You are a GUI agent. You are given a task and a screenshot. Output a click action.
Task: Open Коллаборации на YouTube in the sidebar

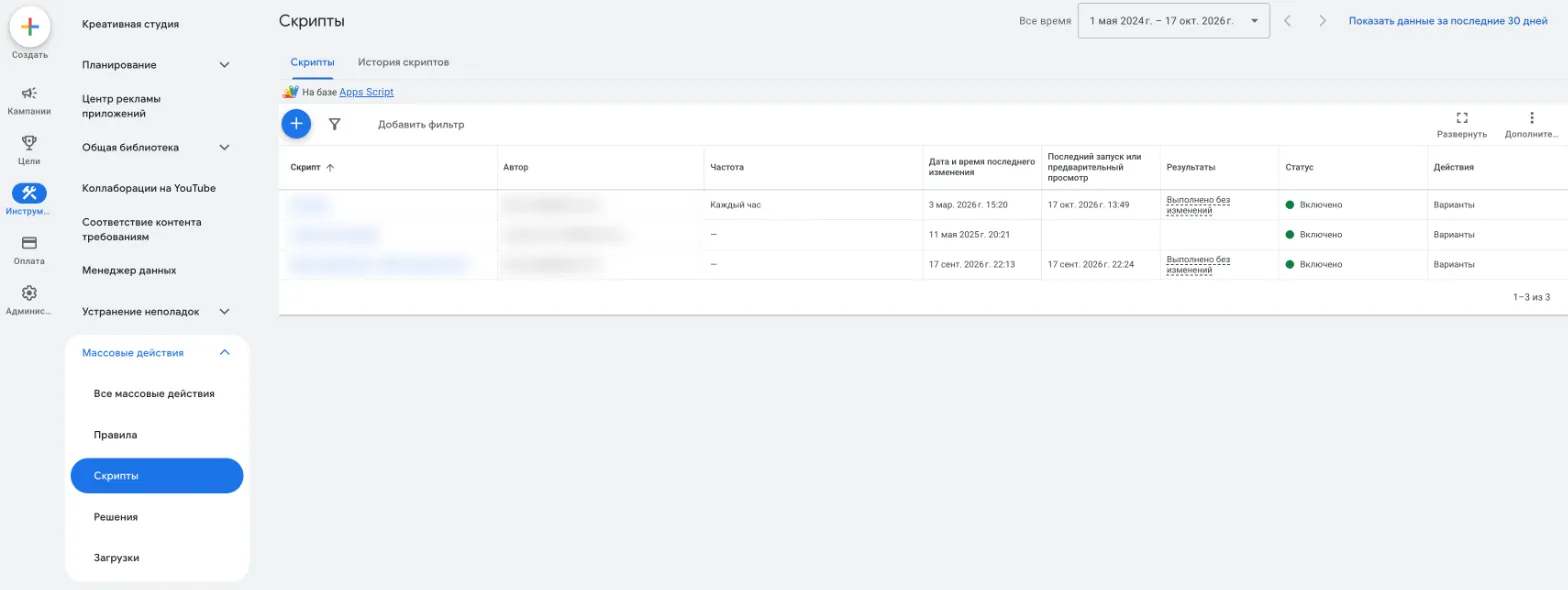point(149,188)
